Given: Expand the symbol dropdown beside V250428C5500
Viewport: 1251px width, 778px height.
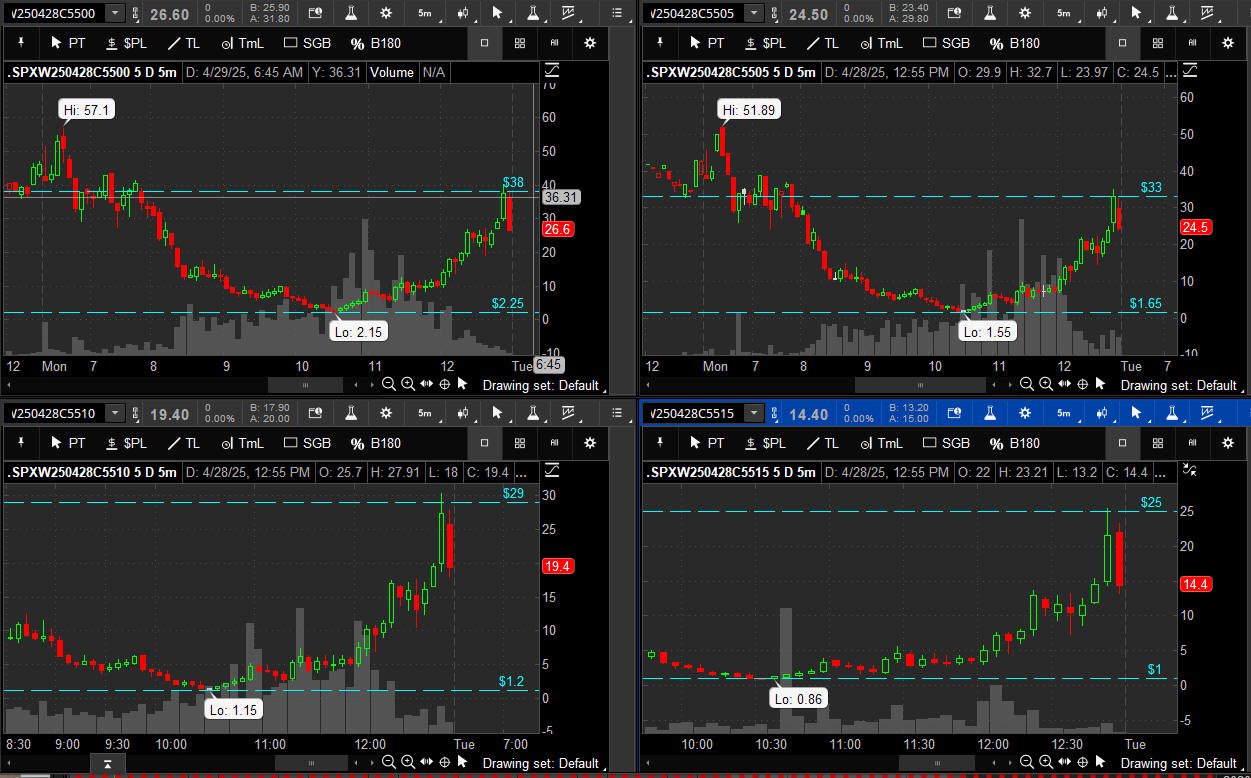Looking at the screenshot, I should pos(115,13).
